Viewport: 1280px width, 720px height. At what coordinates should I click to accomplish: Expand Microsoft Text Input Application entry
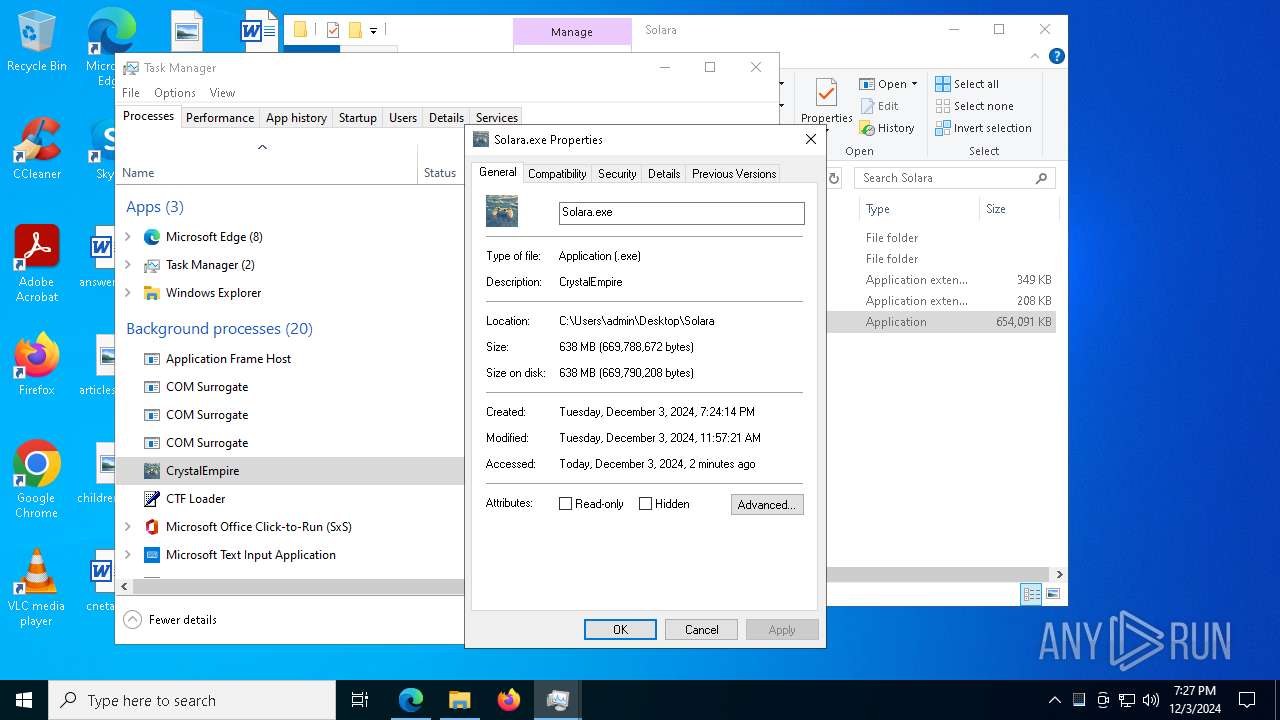[128, 555]
